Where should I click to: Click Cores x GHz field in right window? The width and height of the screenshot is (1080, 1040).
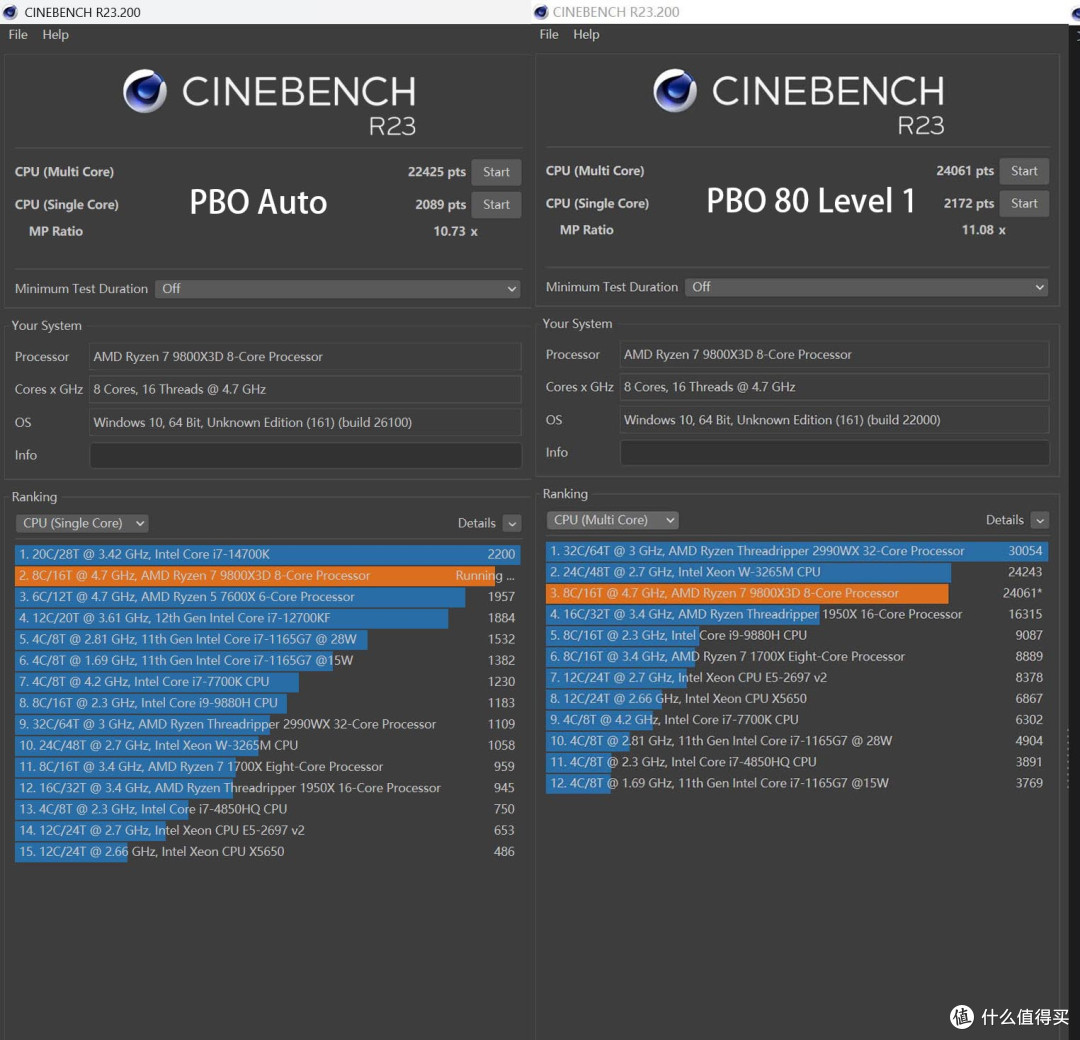click(835, 387)
